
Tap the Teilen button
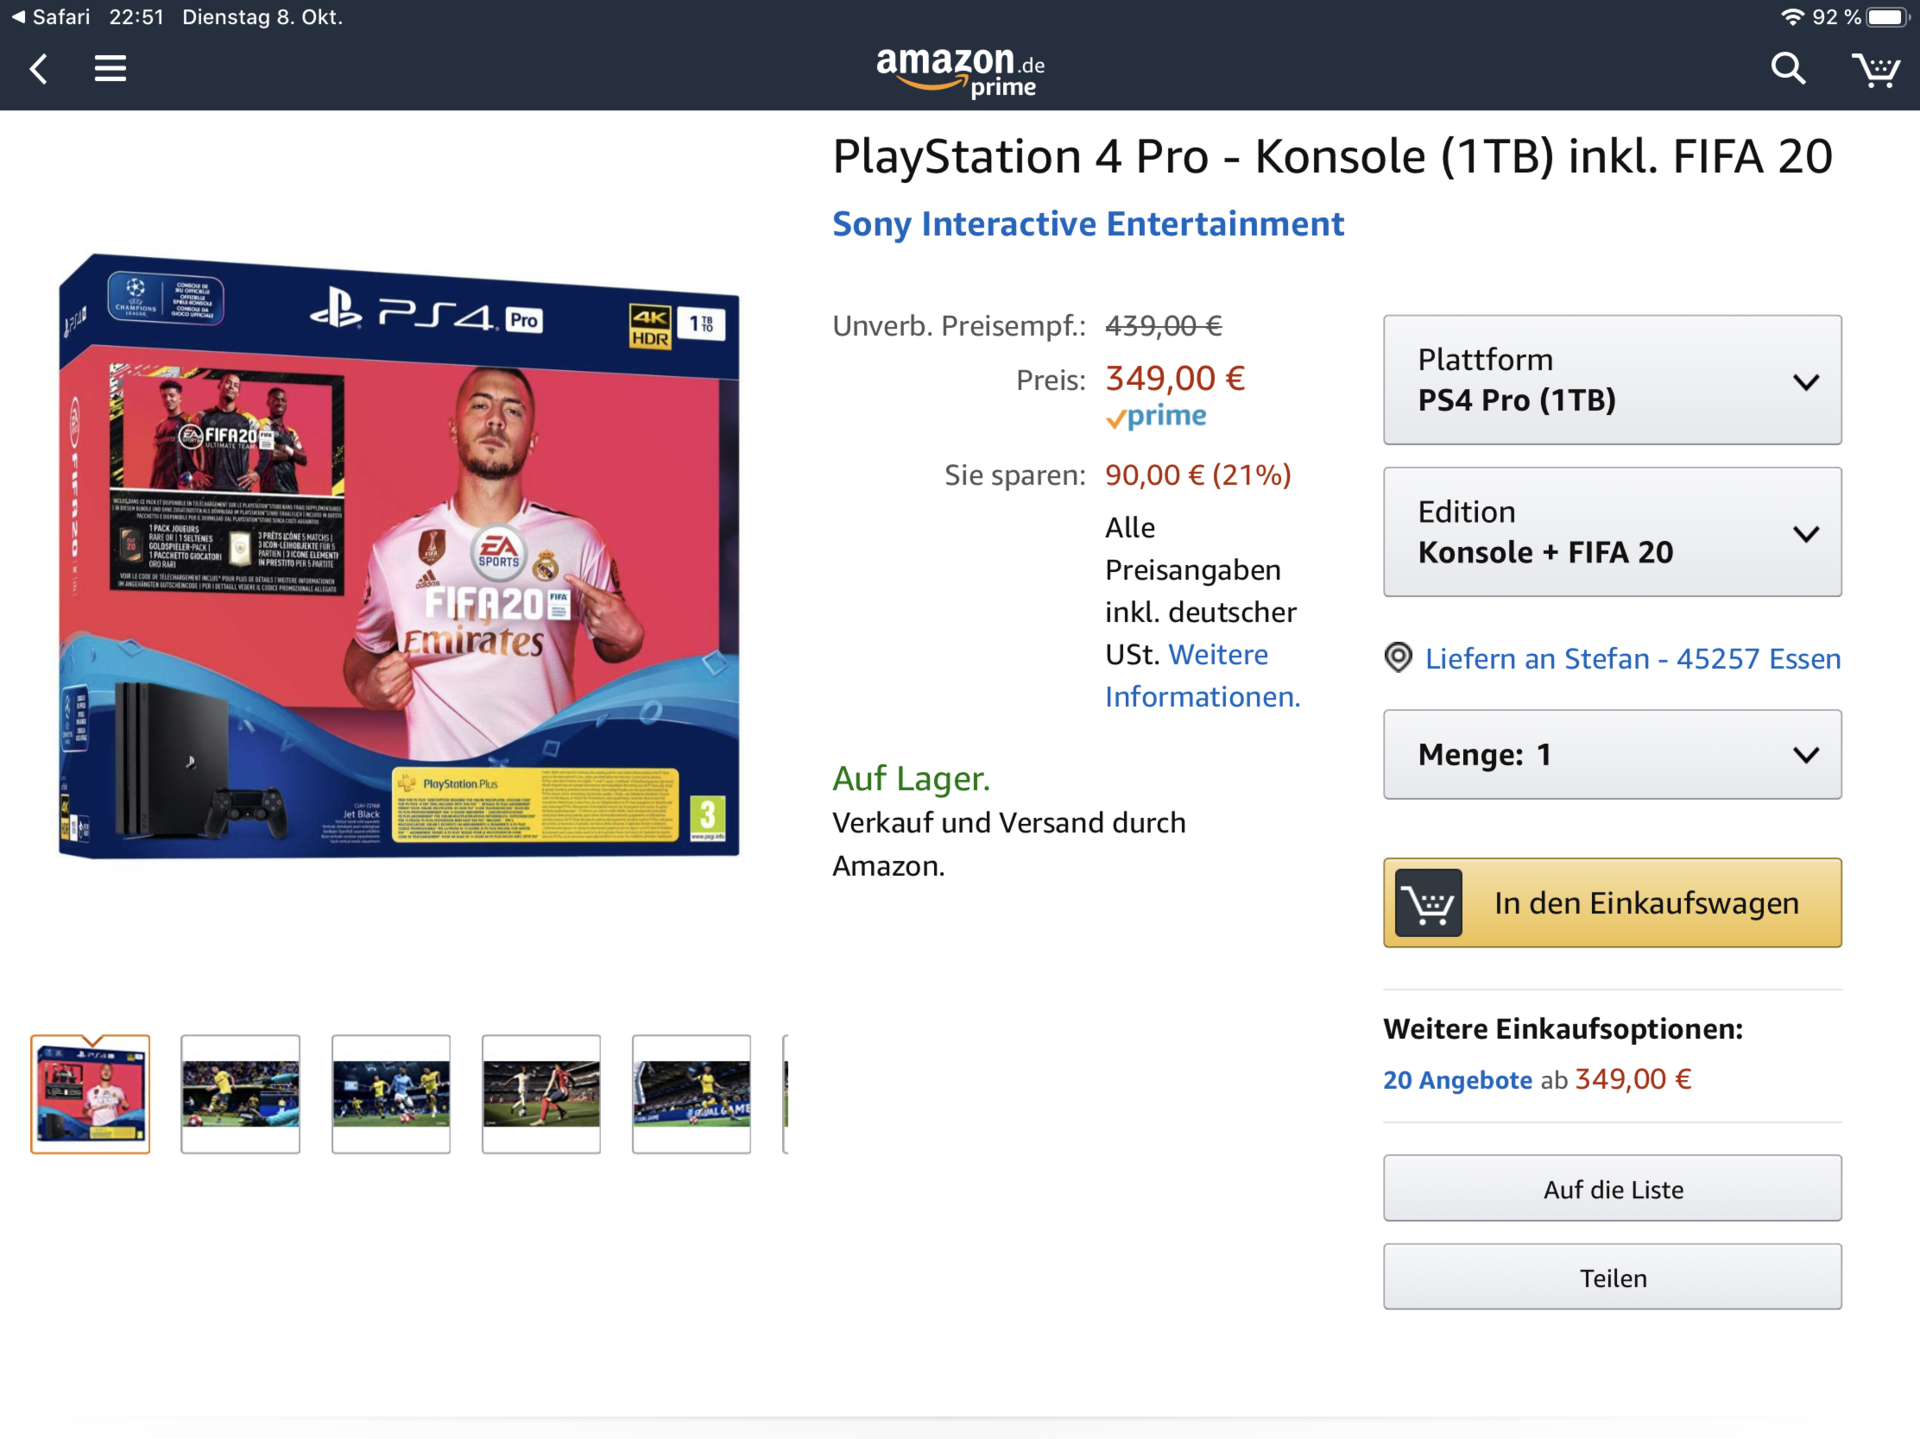click(x=1611, y=1277)
